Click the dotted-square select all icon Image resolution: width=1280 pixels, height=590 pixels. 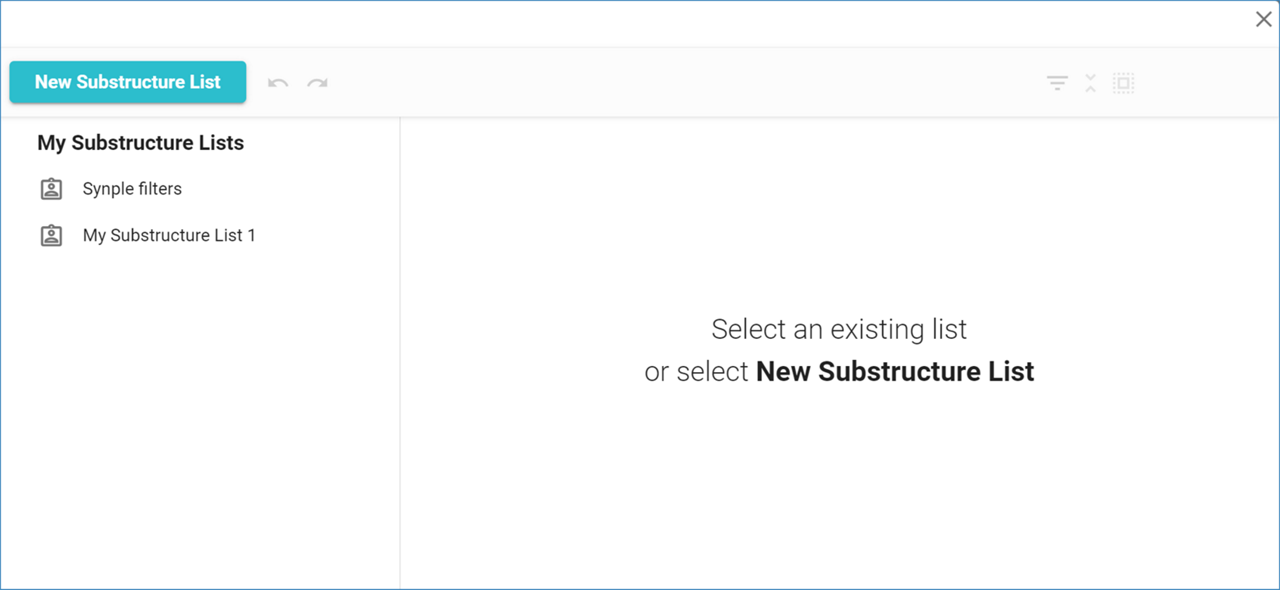(x=1123, y=83)
